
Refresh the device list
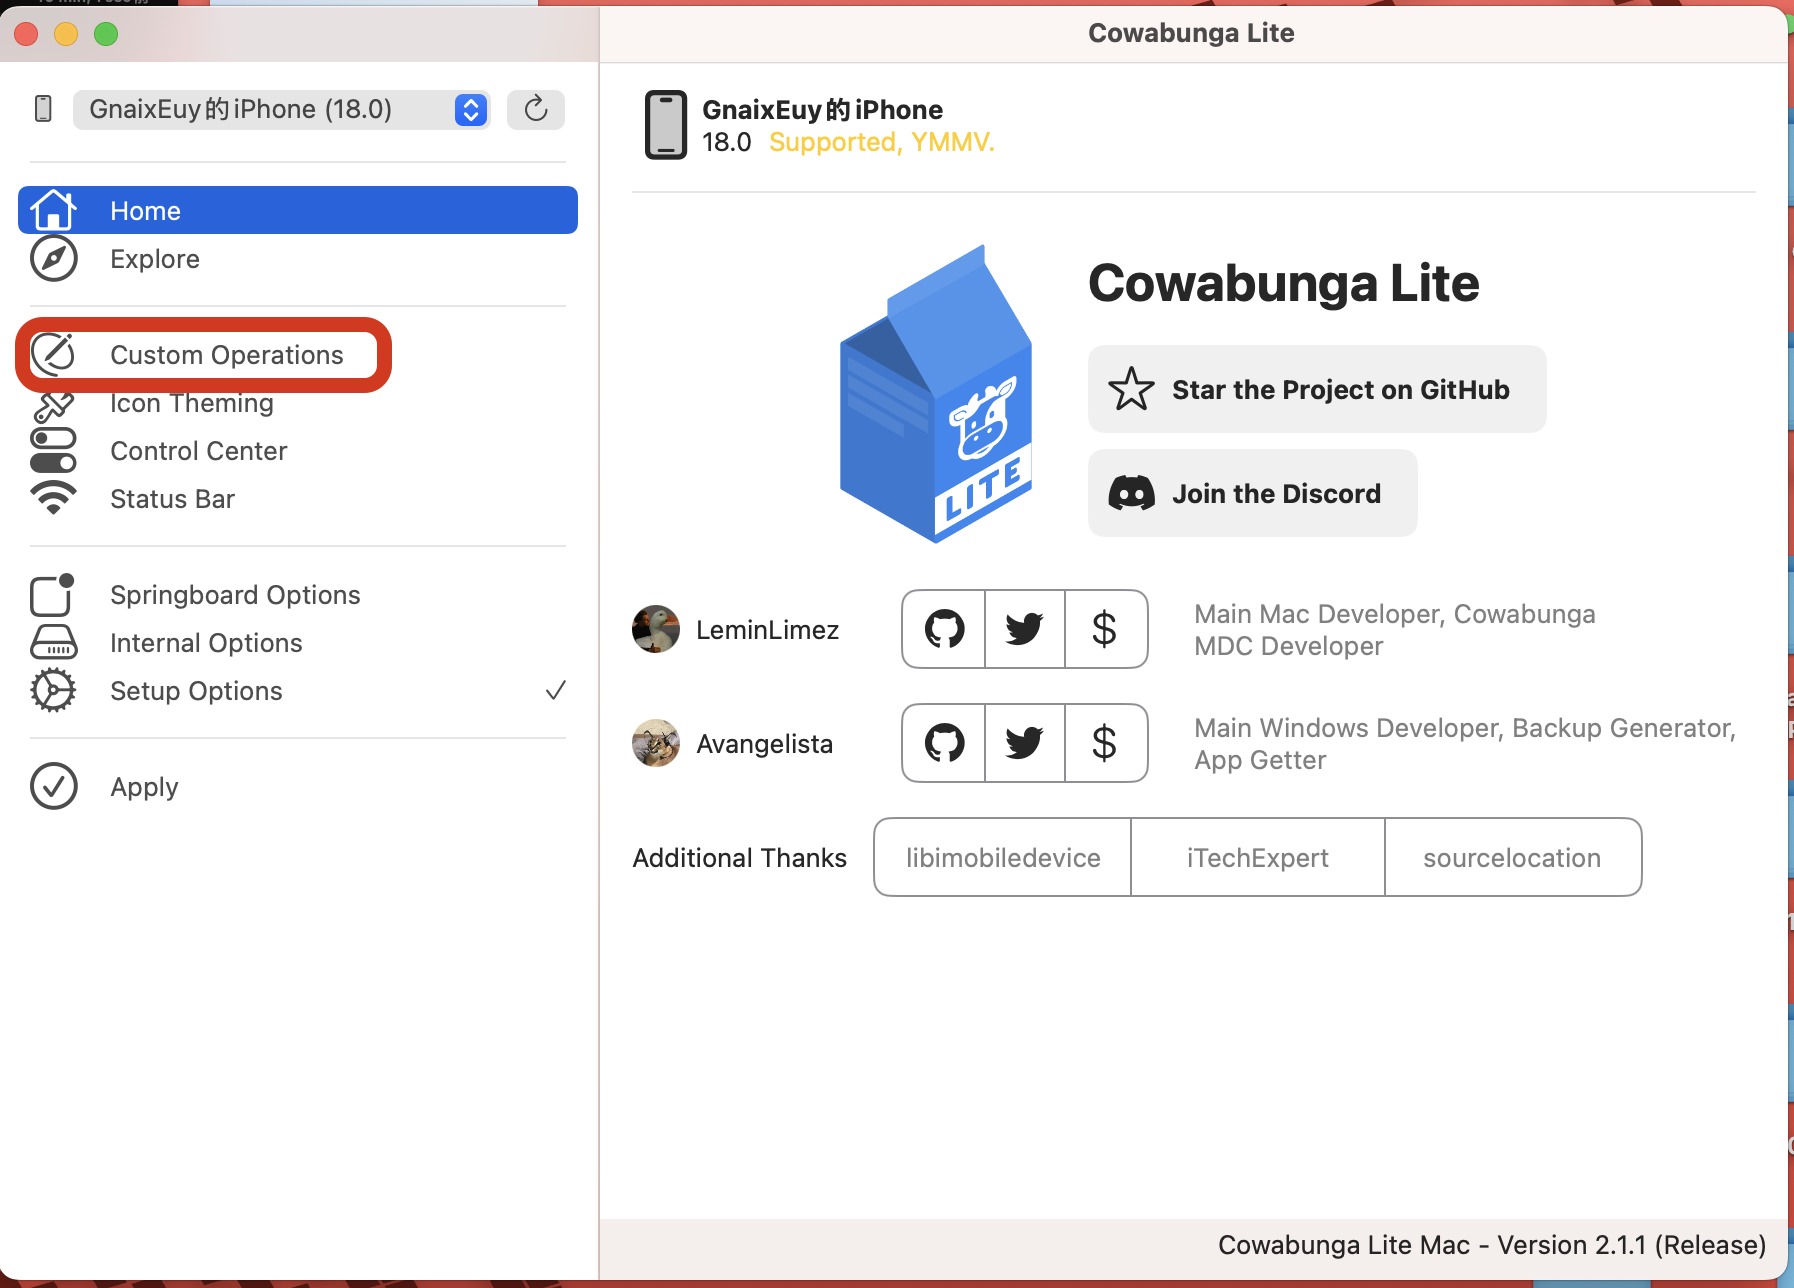click(536, 110)
